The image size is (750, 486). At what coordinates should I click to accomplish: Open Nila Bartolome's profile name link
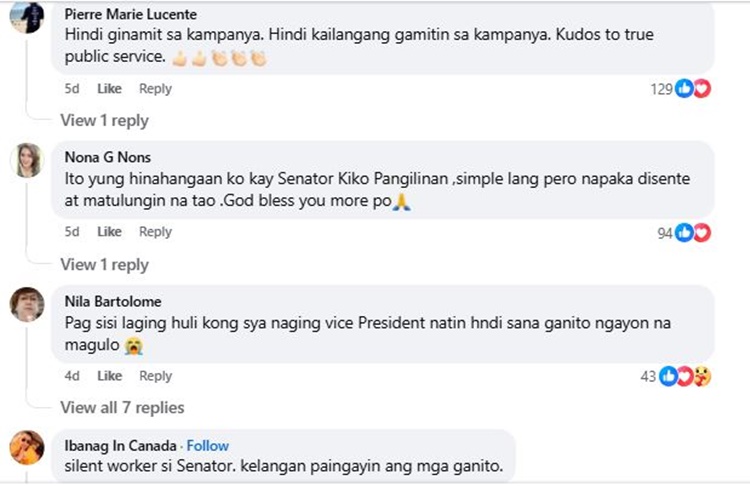pos(112,301)
